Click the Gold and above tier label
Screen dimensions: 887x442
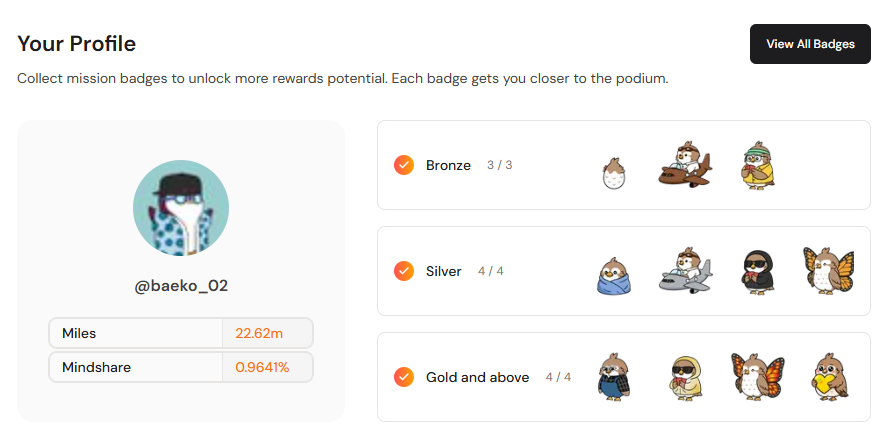[477, 377]
